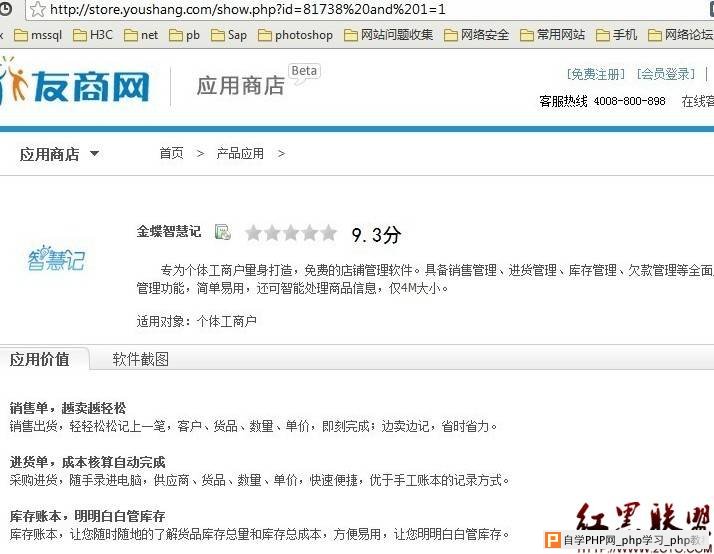The width and height of the screenshot is (714, 554).
Task: Open the pb bookmarks folder
Action: [184, 35]
